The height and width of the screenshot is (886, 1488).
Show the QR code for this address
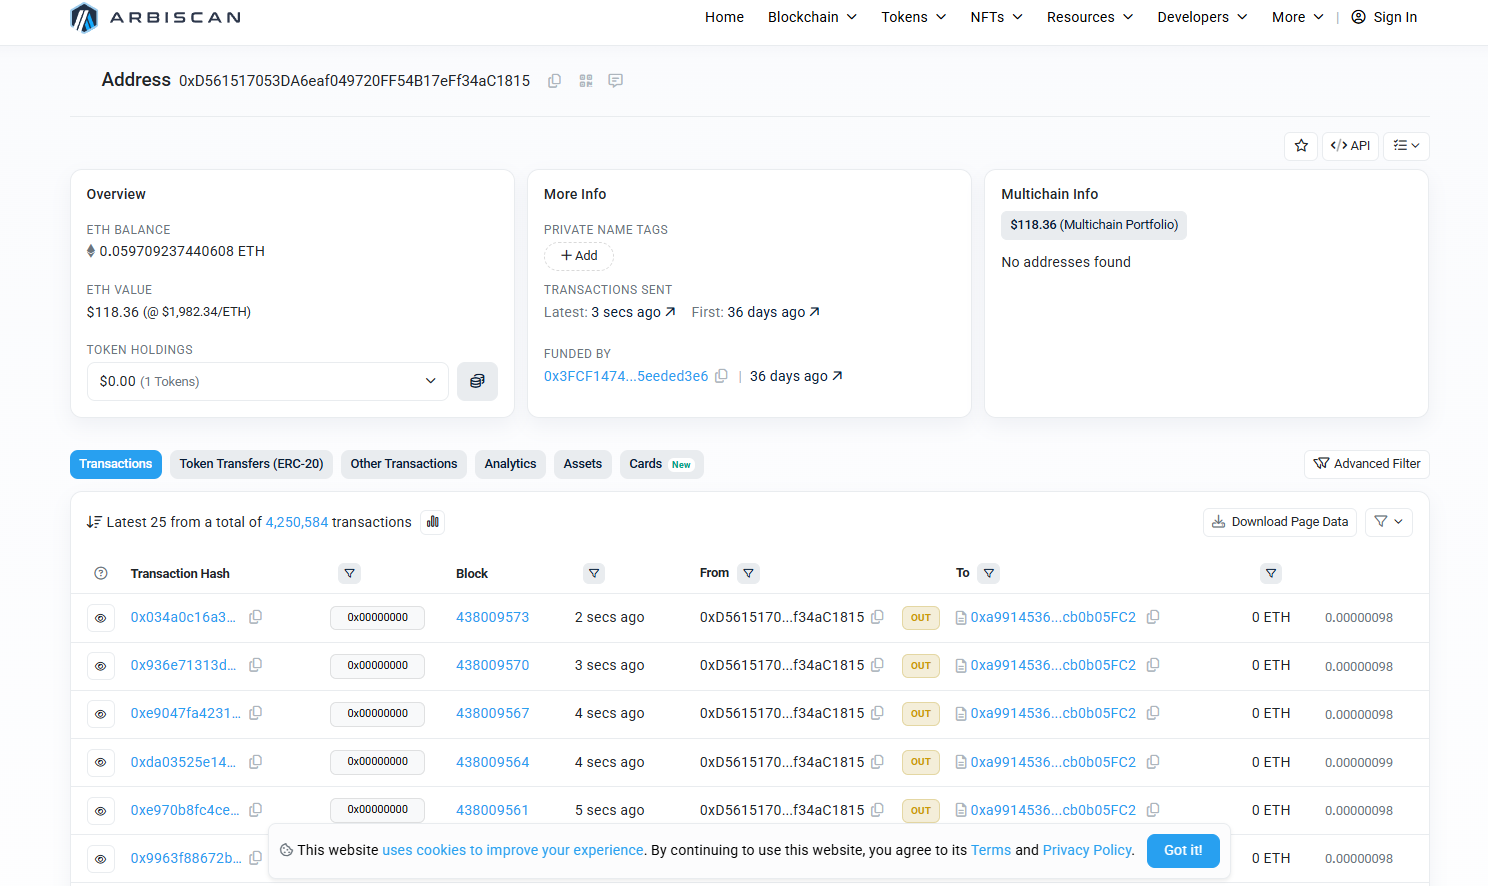coord(586,81)
